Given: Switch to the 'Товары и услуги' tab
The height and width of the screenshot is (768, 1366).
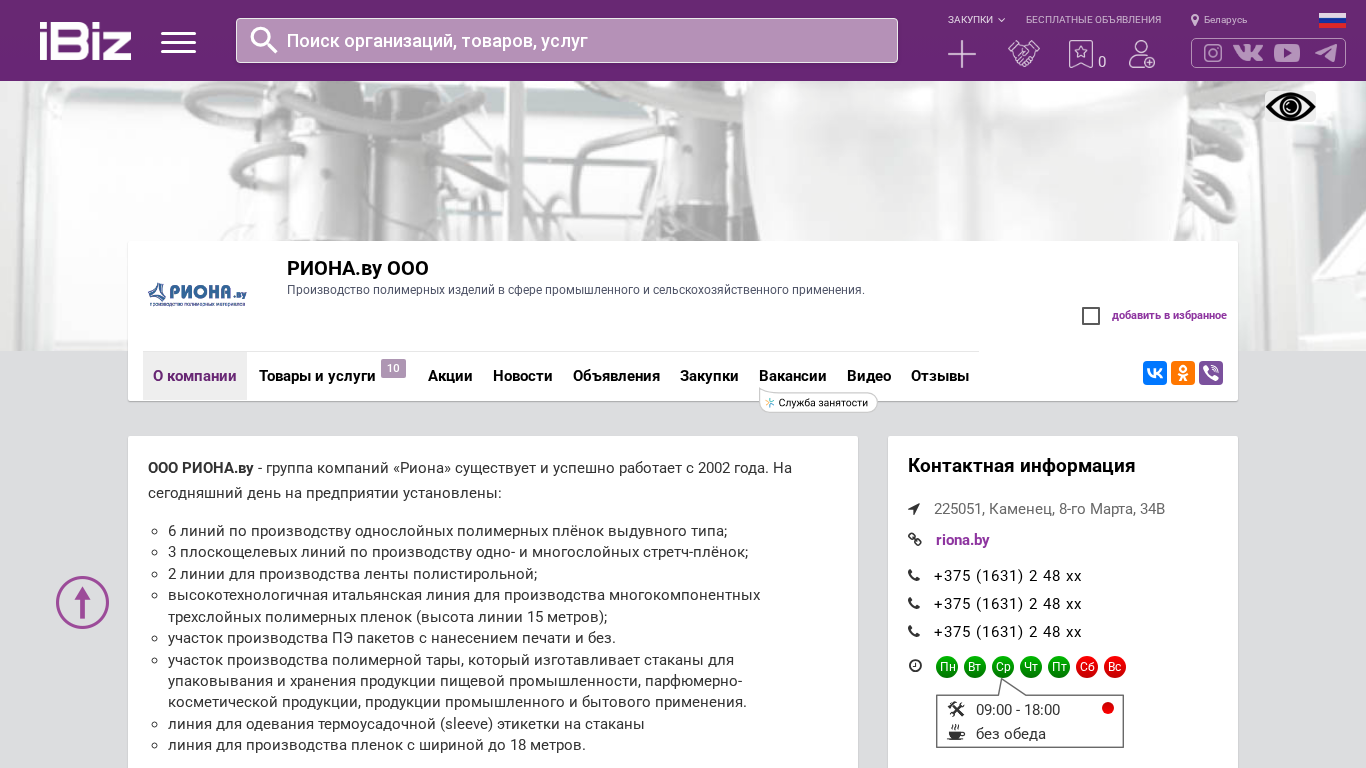Looking at the screenshot, I should (317, 376).
